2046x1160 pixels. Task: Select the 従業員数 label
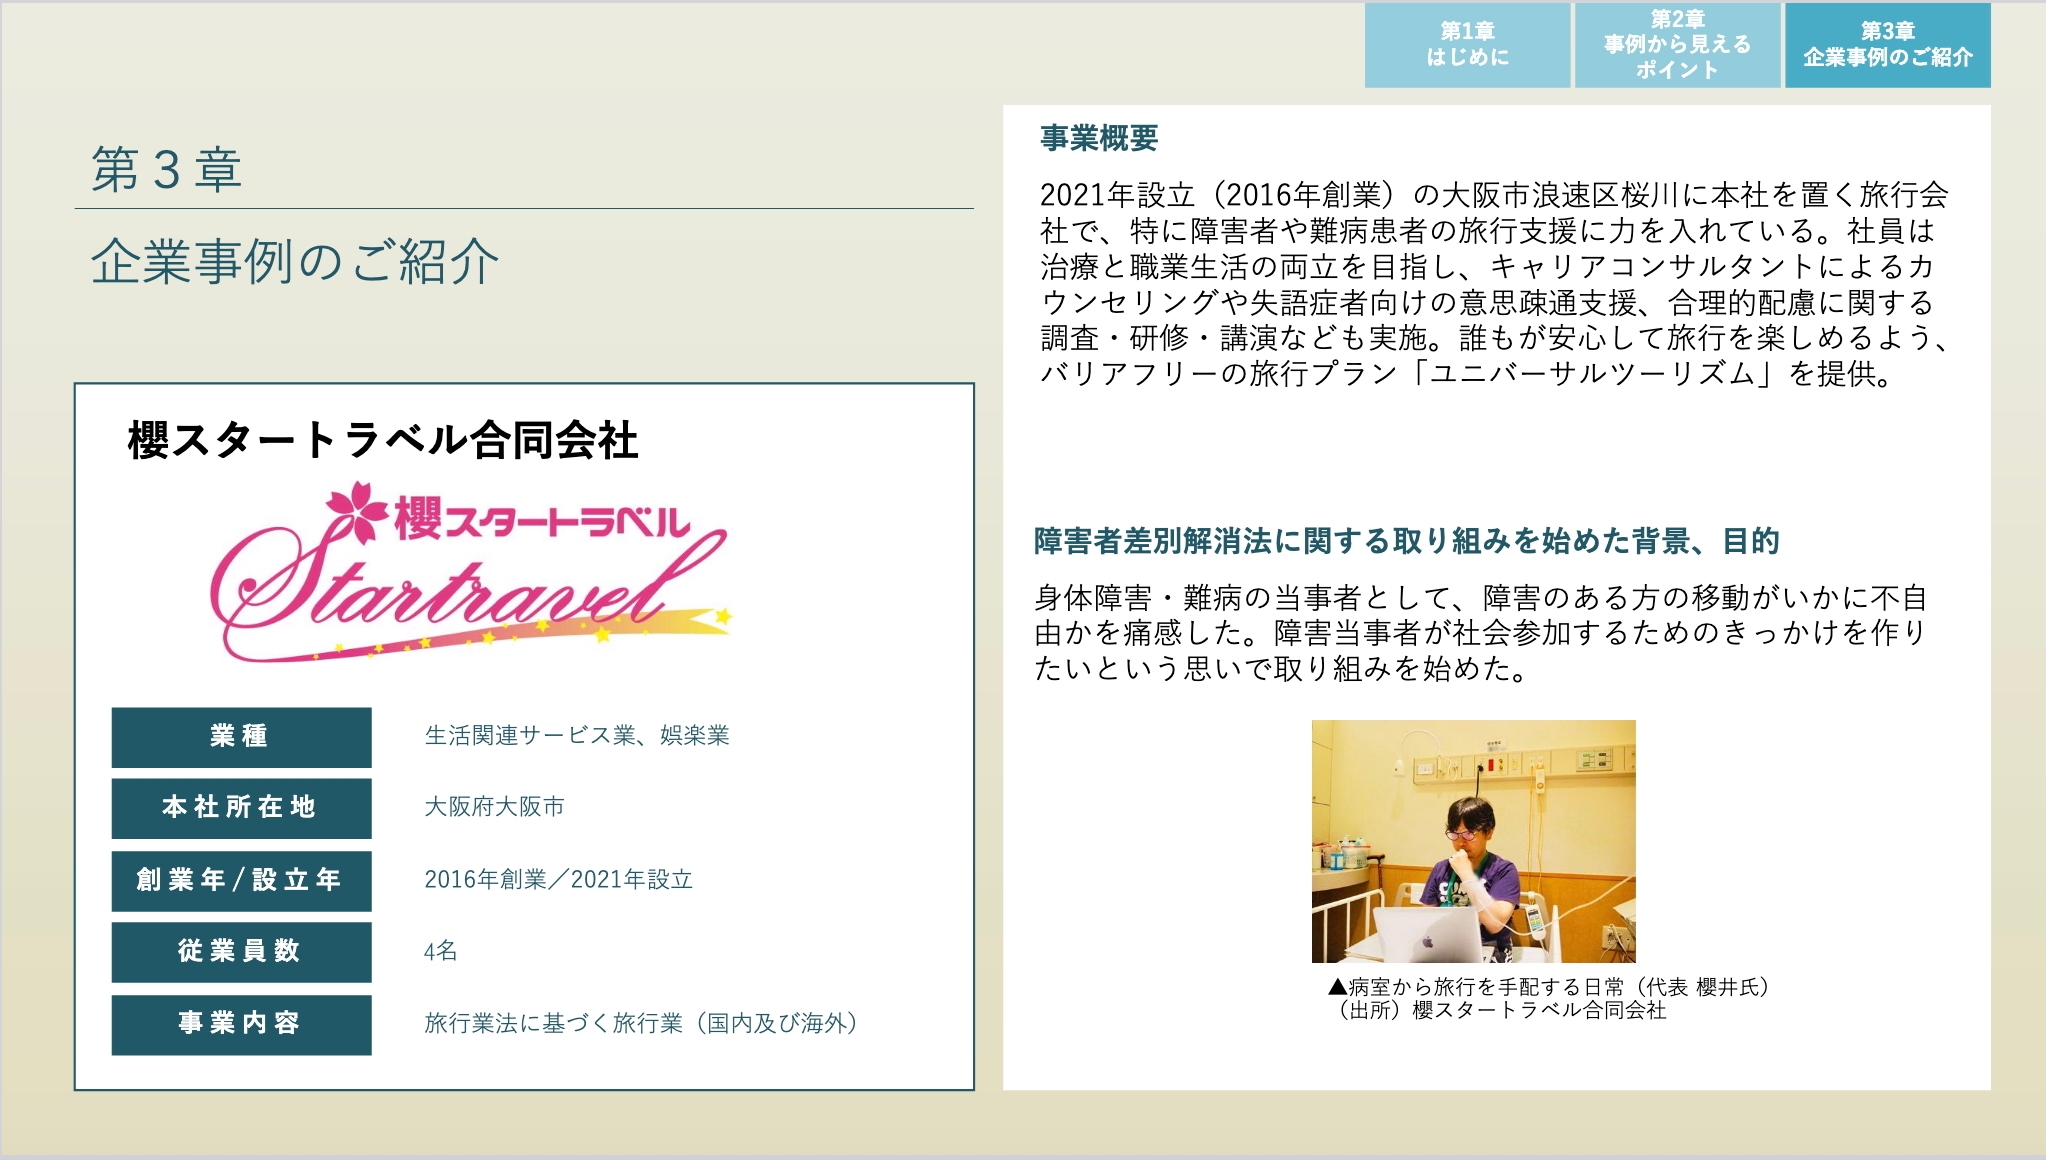[x=241, y=953]
